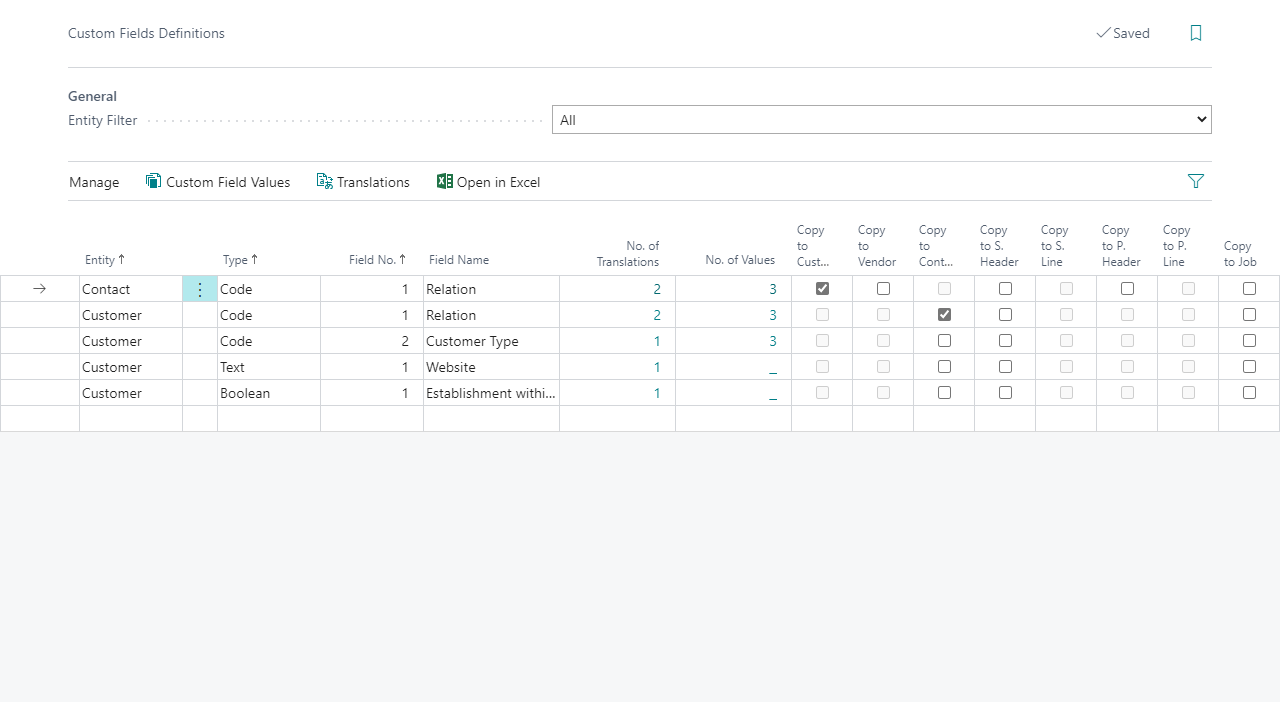This screenshot has width=1280, height=720.
Task: Check Copy to S. Header for Boolean row
Action: pos(1005,393)
